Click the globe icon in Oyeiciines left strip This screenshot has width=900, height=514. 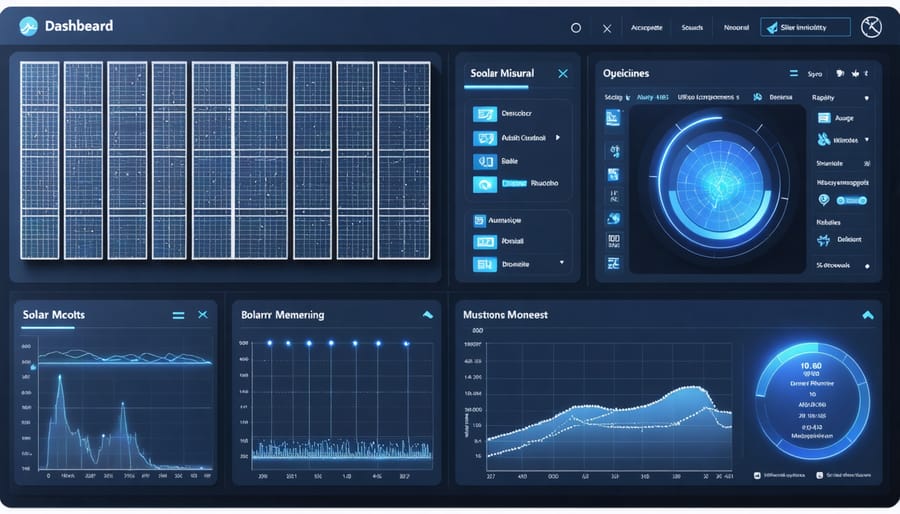pyautogui.click(x=614, y=218)
